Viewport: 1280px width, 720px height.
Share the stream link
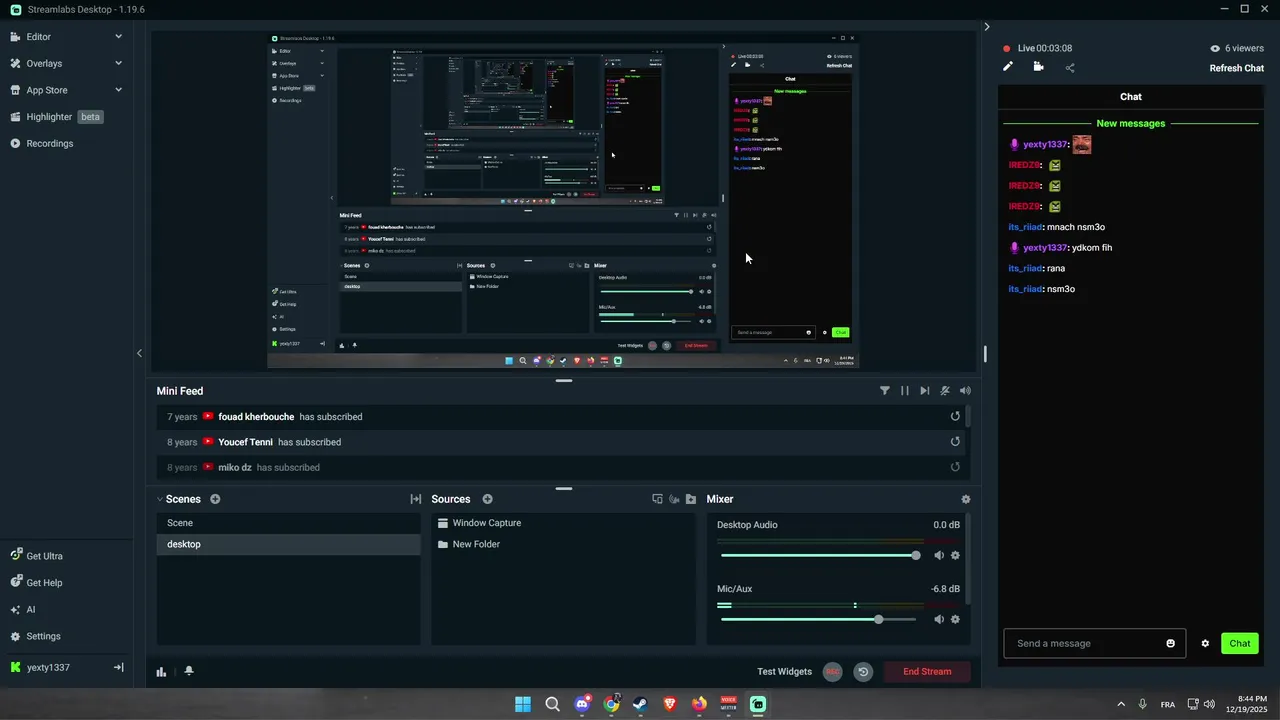(1070, 68)
